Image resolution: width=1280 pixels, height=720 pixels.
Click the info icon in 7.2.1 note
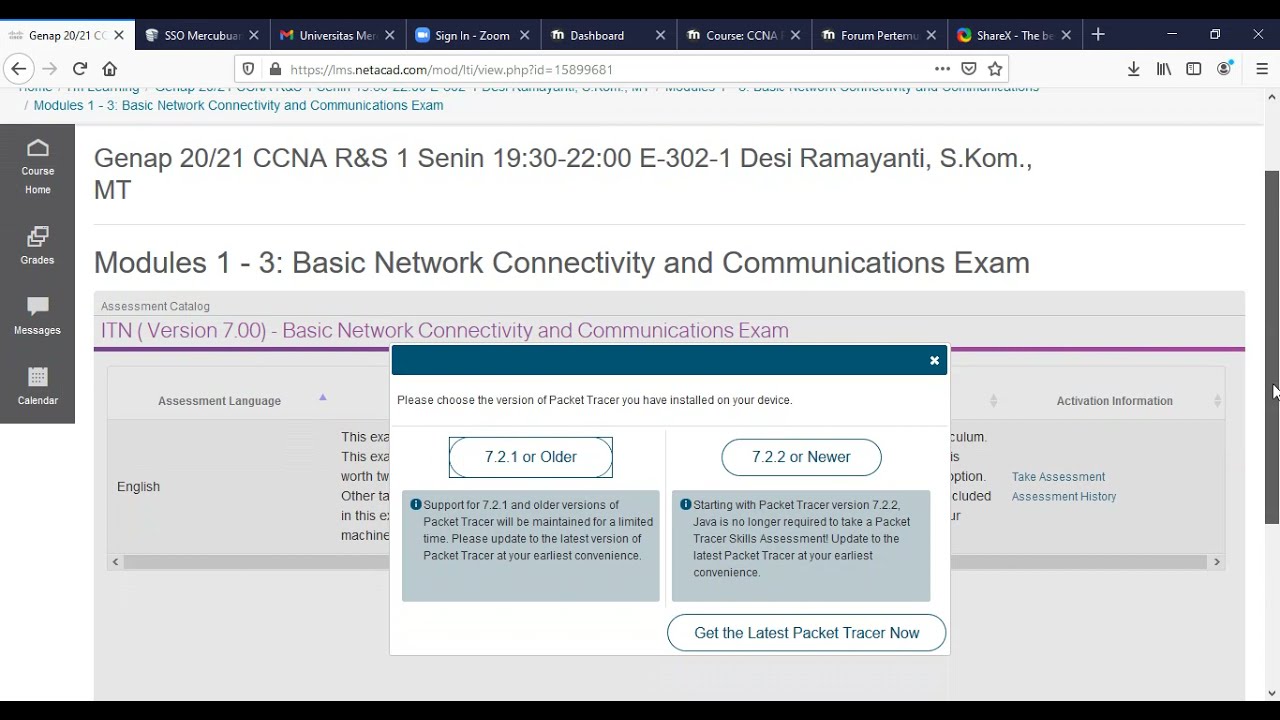click(x=416, y=505)
